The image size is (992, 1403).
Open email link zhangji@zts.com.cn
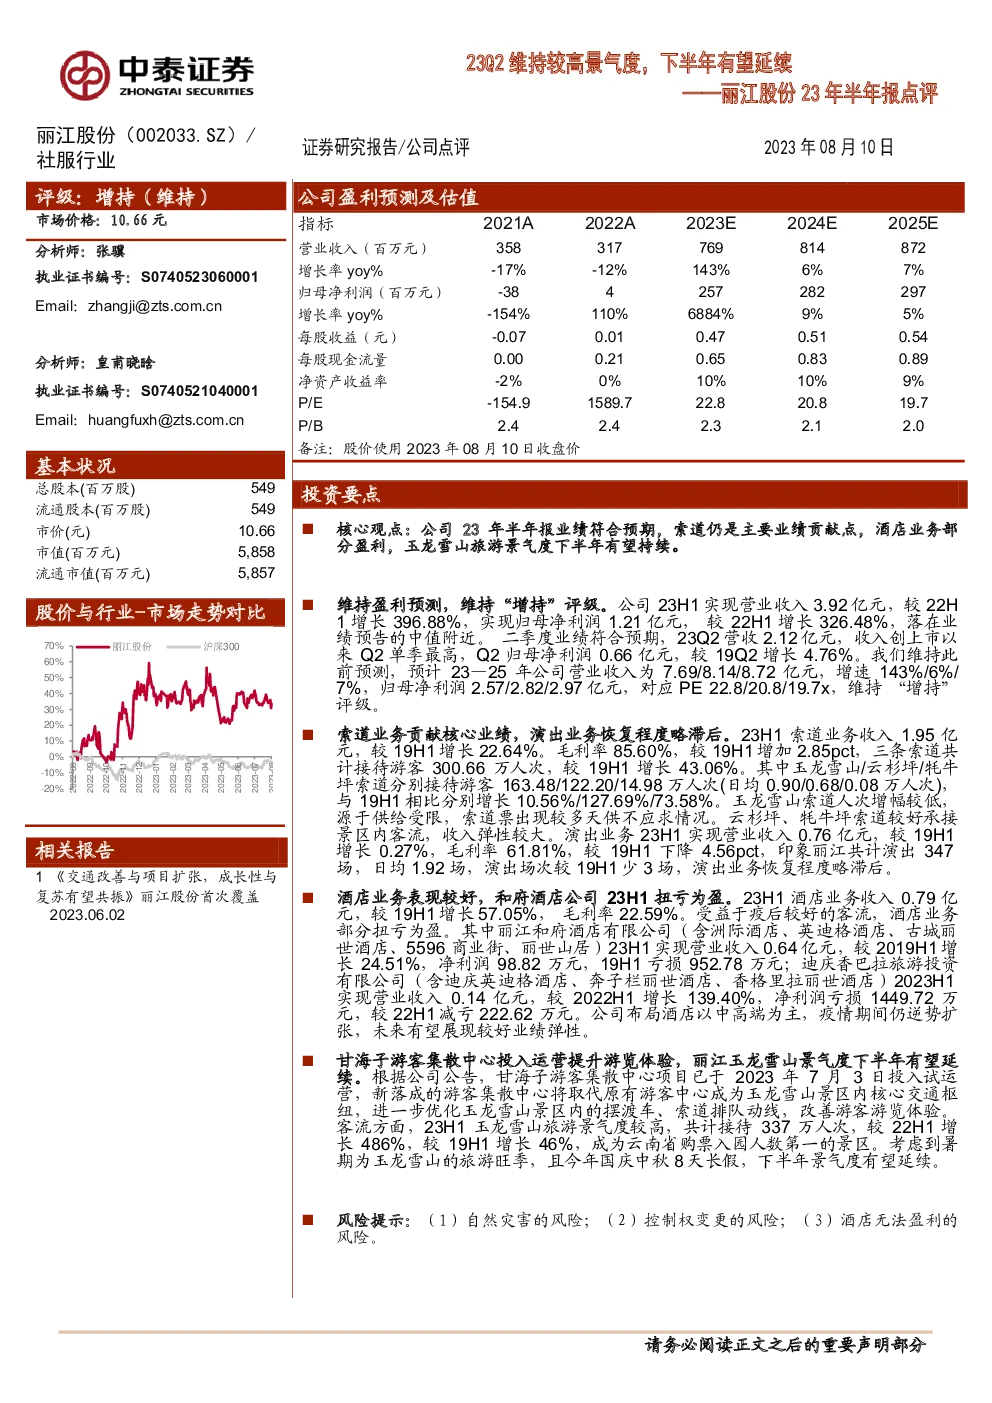tap(155, 306)
